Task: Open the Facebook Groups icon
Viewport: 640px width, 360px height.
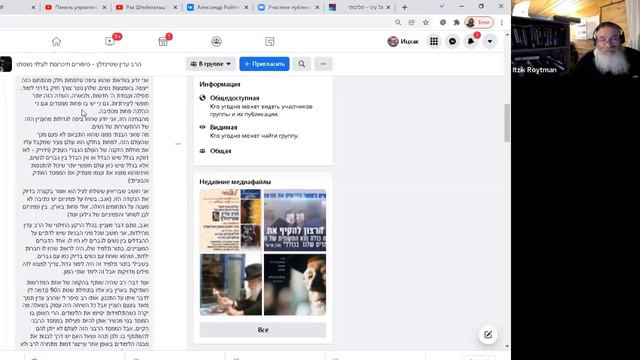Action: click(216, 41)
